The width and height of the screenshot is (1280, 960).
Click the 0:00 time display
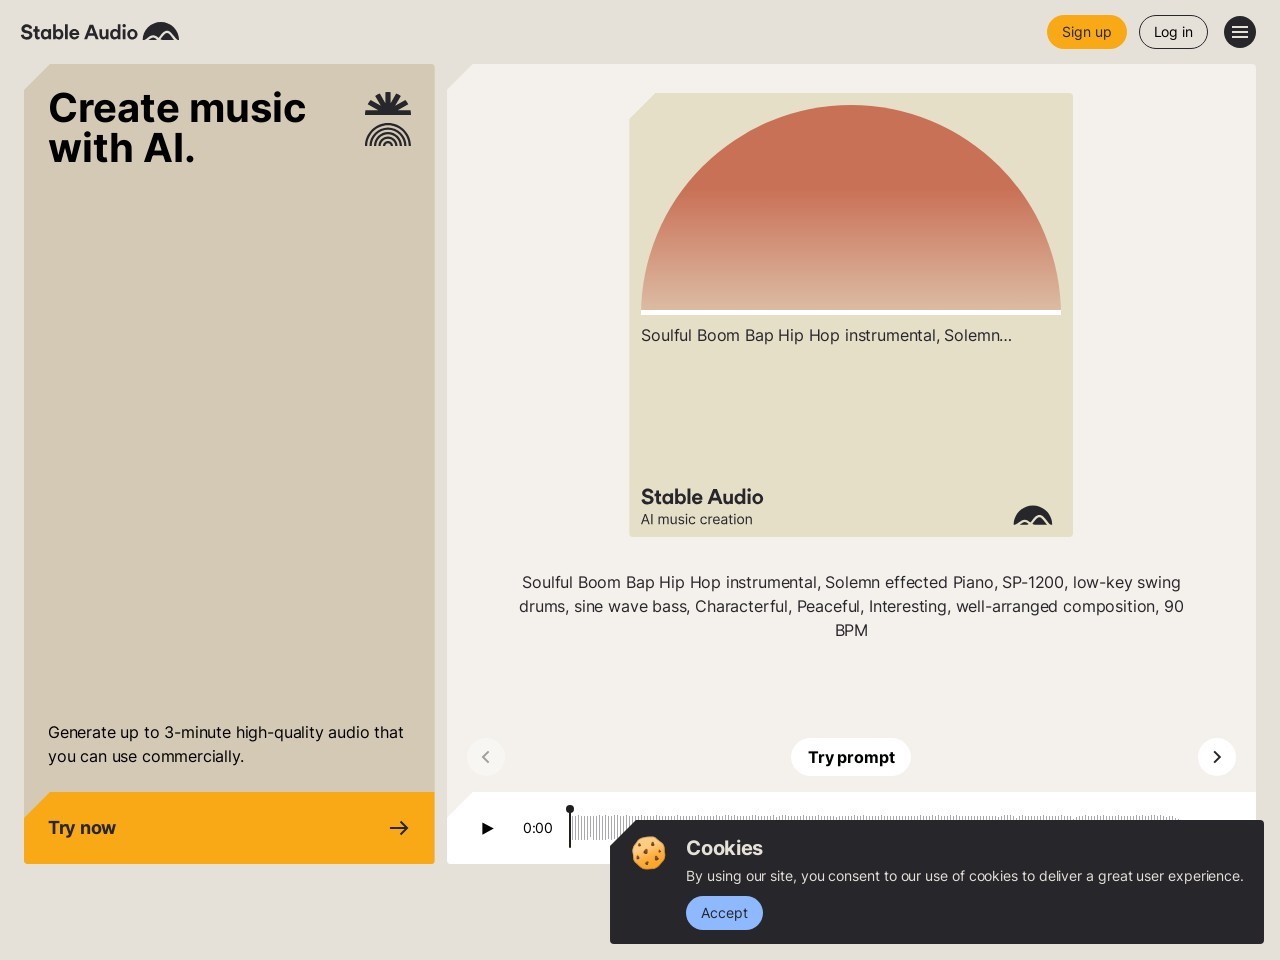(x=538, y=828)
